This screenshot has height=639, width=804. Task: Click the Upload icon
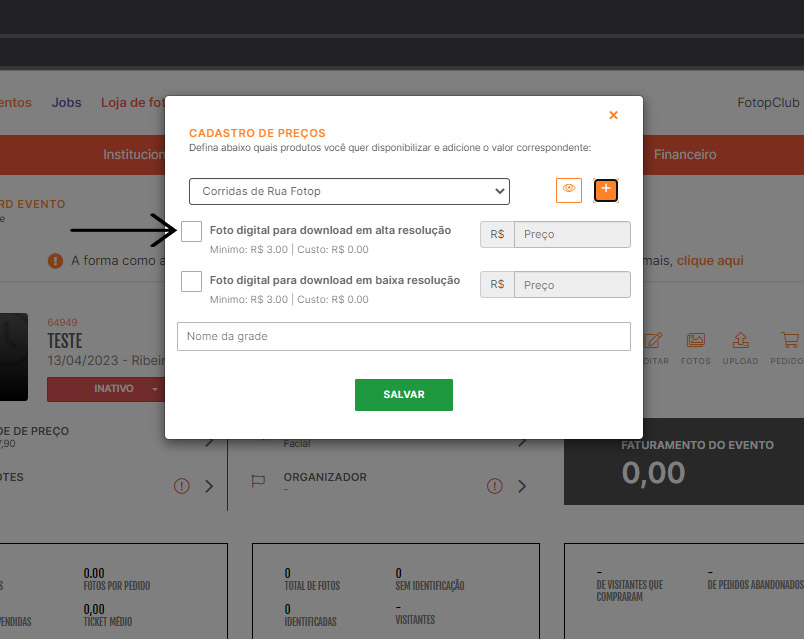pos(740,339)
